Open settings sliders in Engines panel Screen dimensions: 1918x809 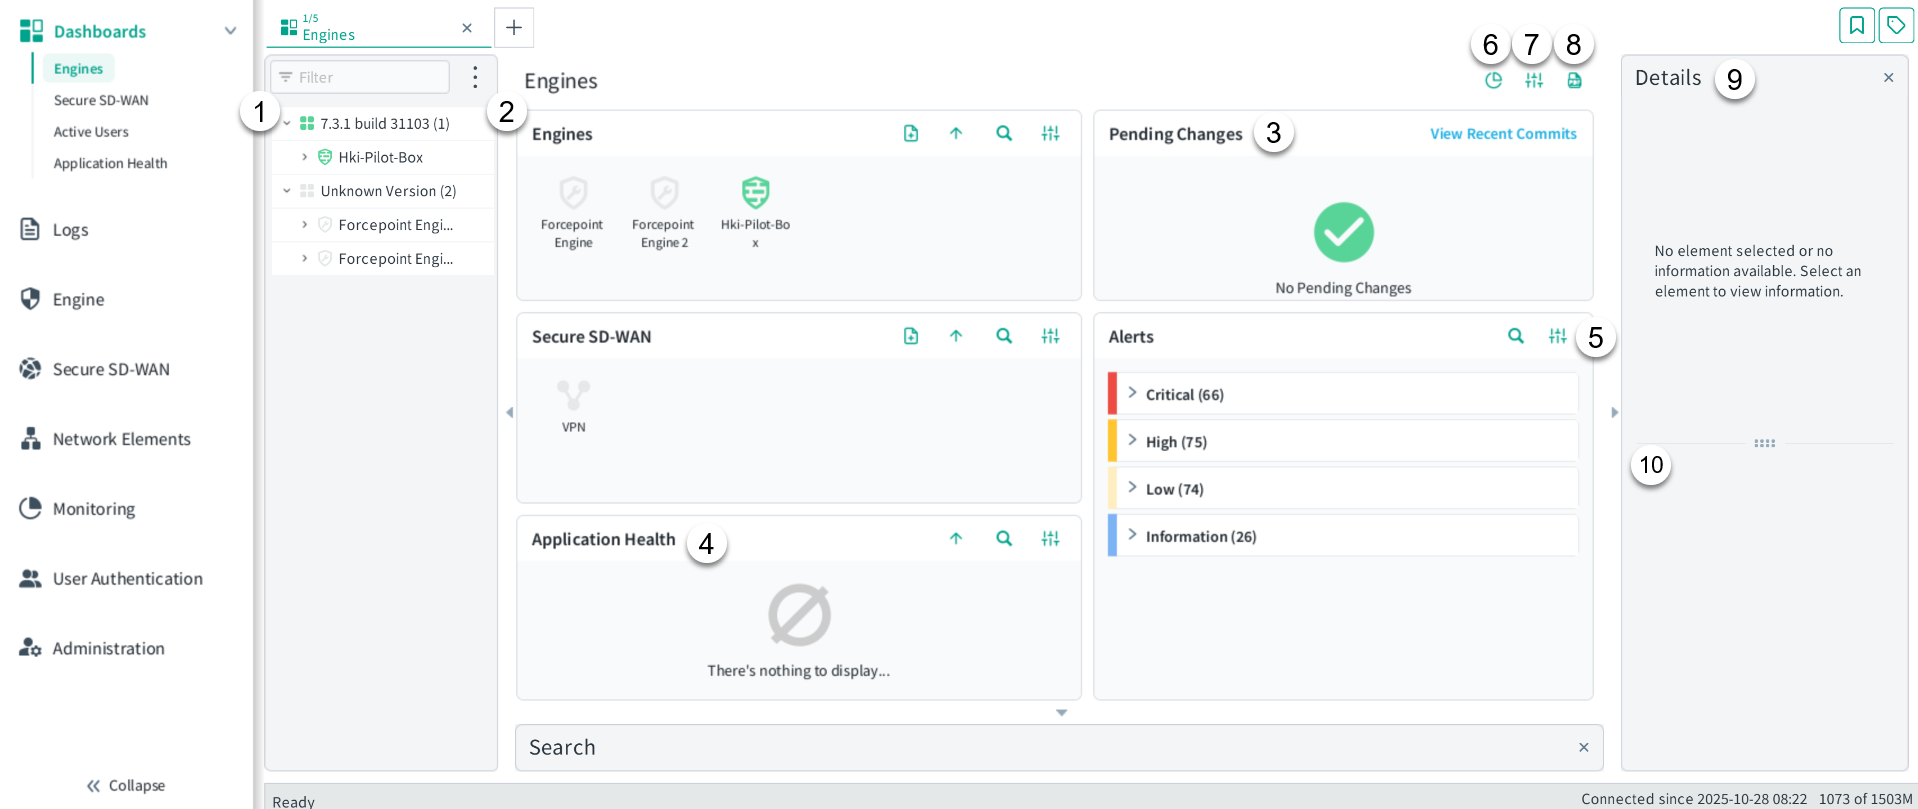tap(1050, 133)
